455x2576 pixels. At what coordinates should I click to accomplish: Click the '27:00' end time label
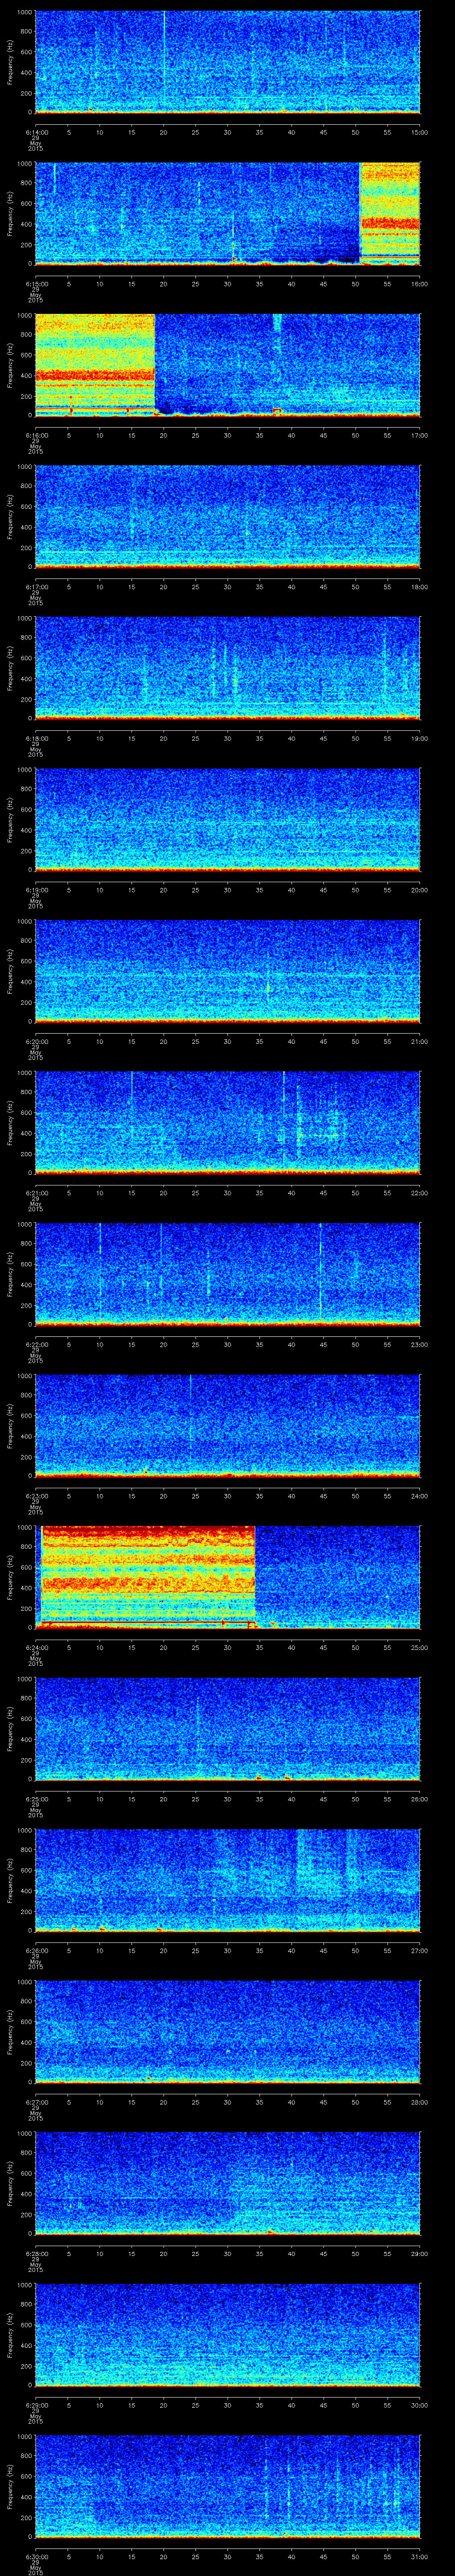[x=419, y=1950]
